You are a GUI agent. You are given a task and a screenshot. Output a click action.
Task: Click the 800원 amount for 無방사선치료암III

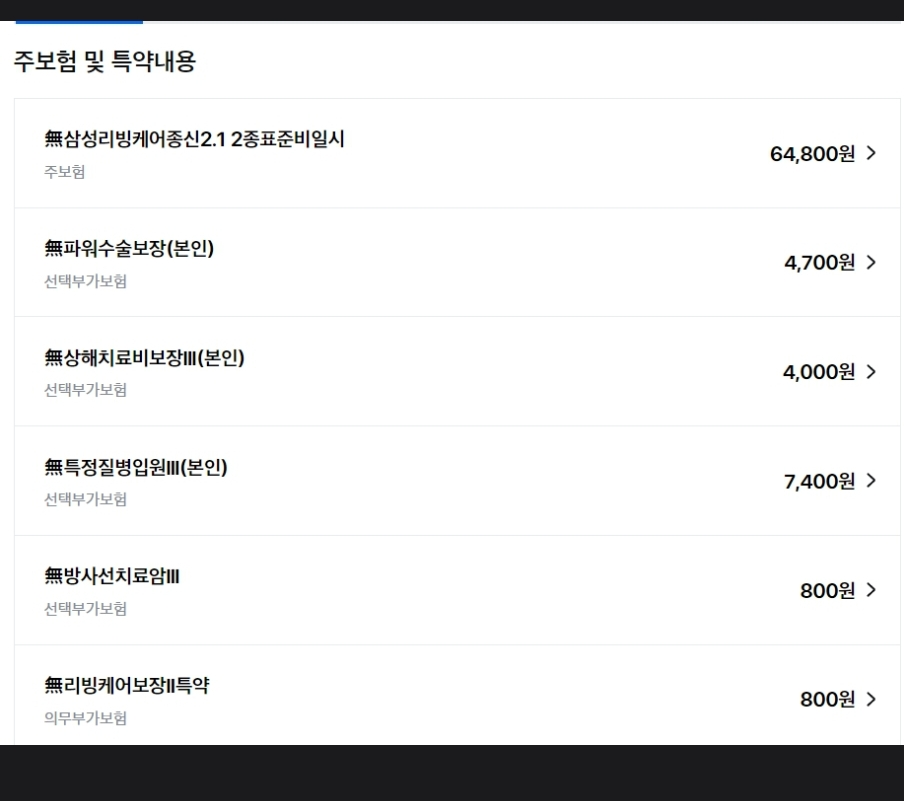click(827, 591)
